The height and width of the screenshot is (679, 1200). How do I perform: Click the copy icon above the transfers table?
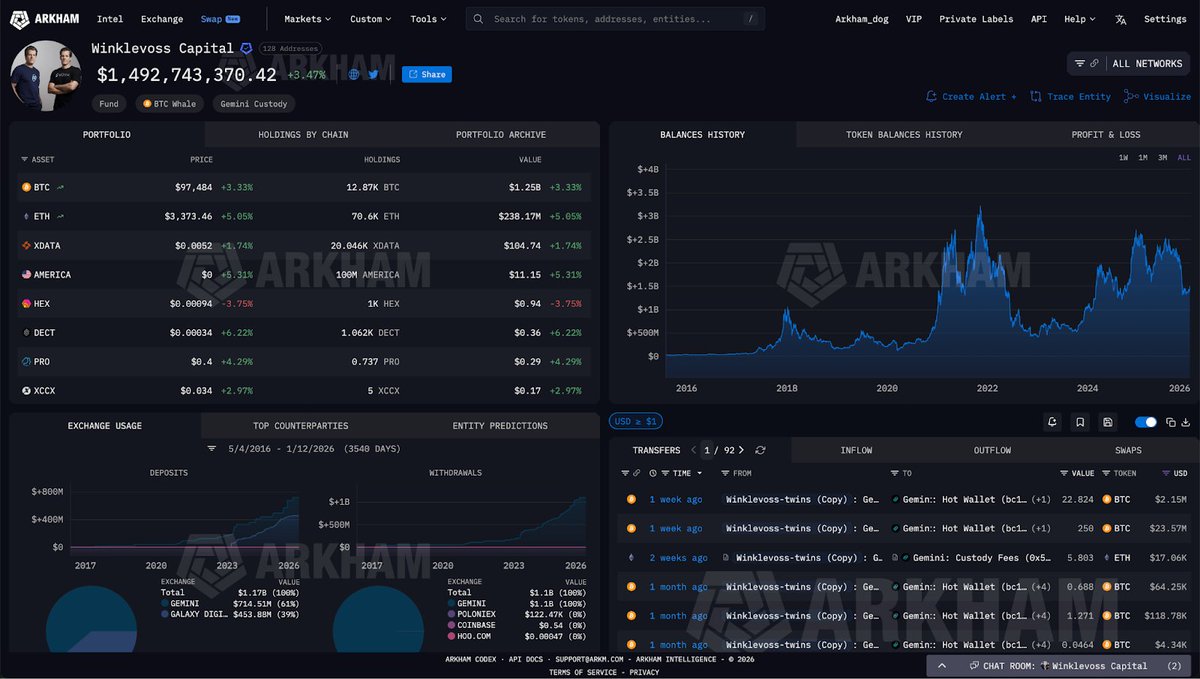coord(1169,422)
